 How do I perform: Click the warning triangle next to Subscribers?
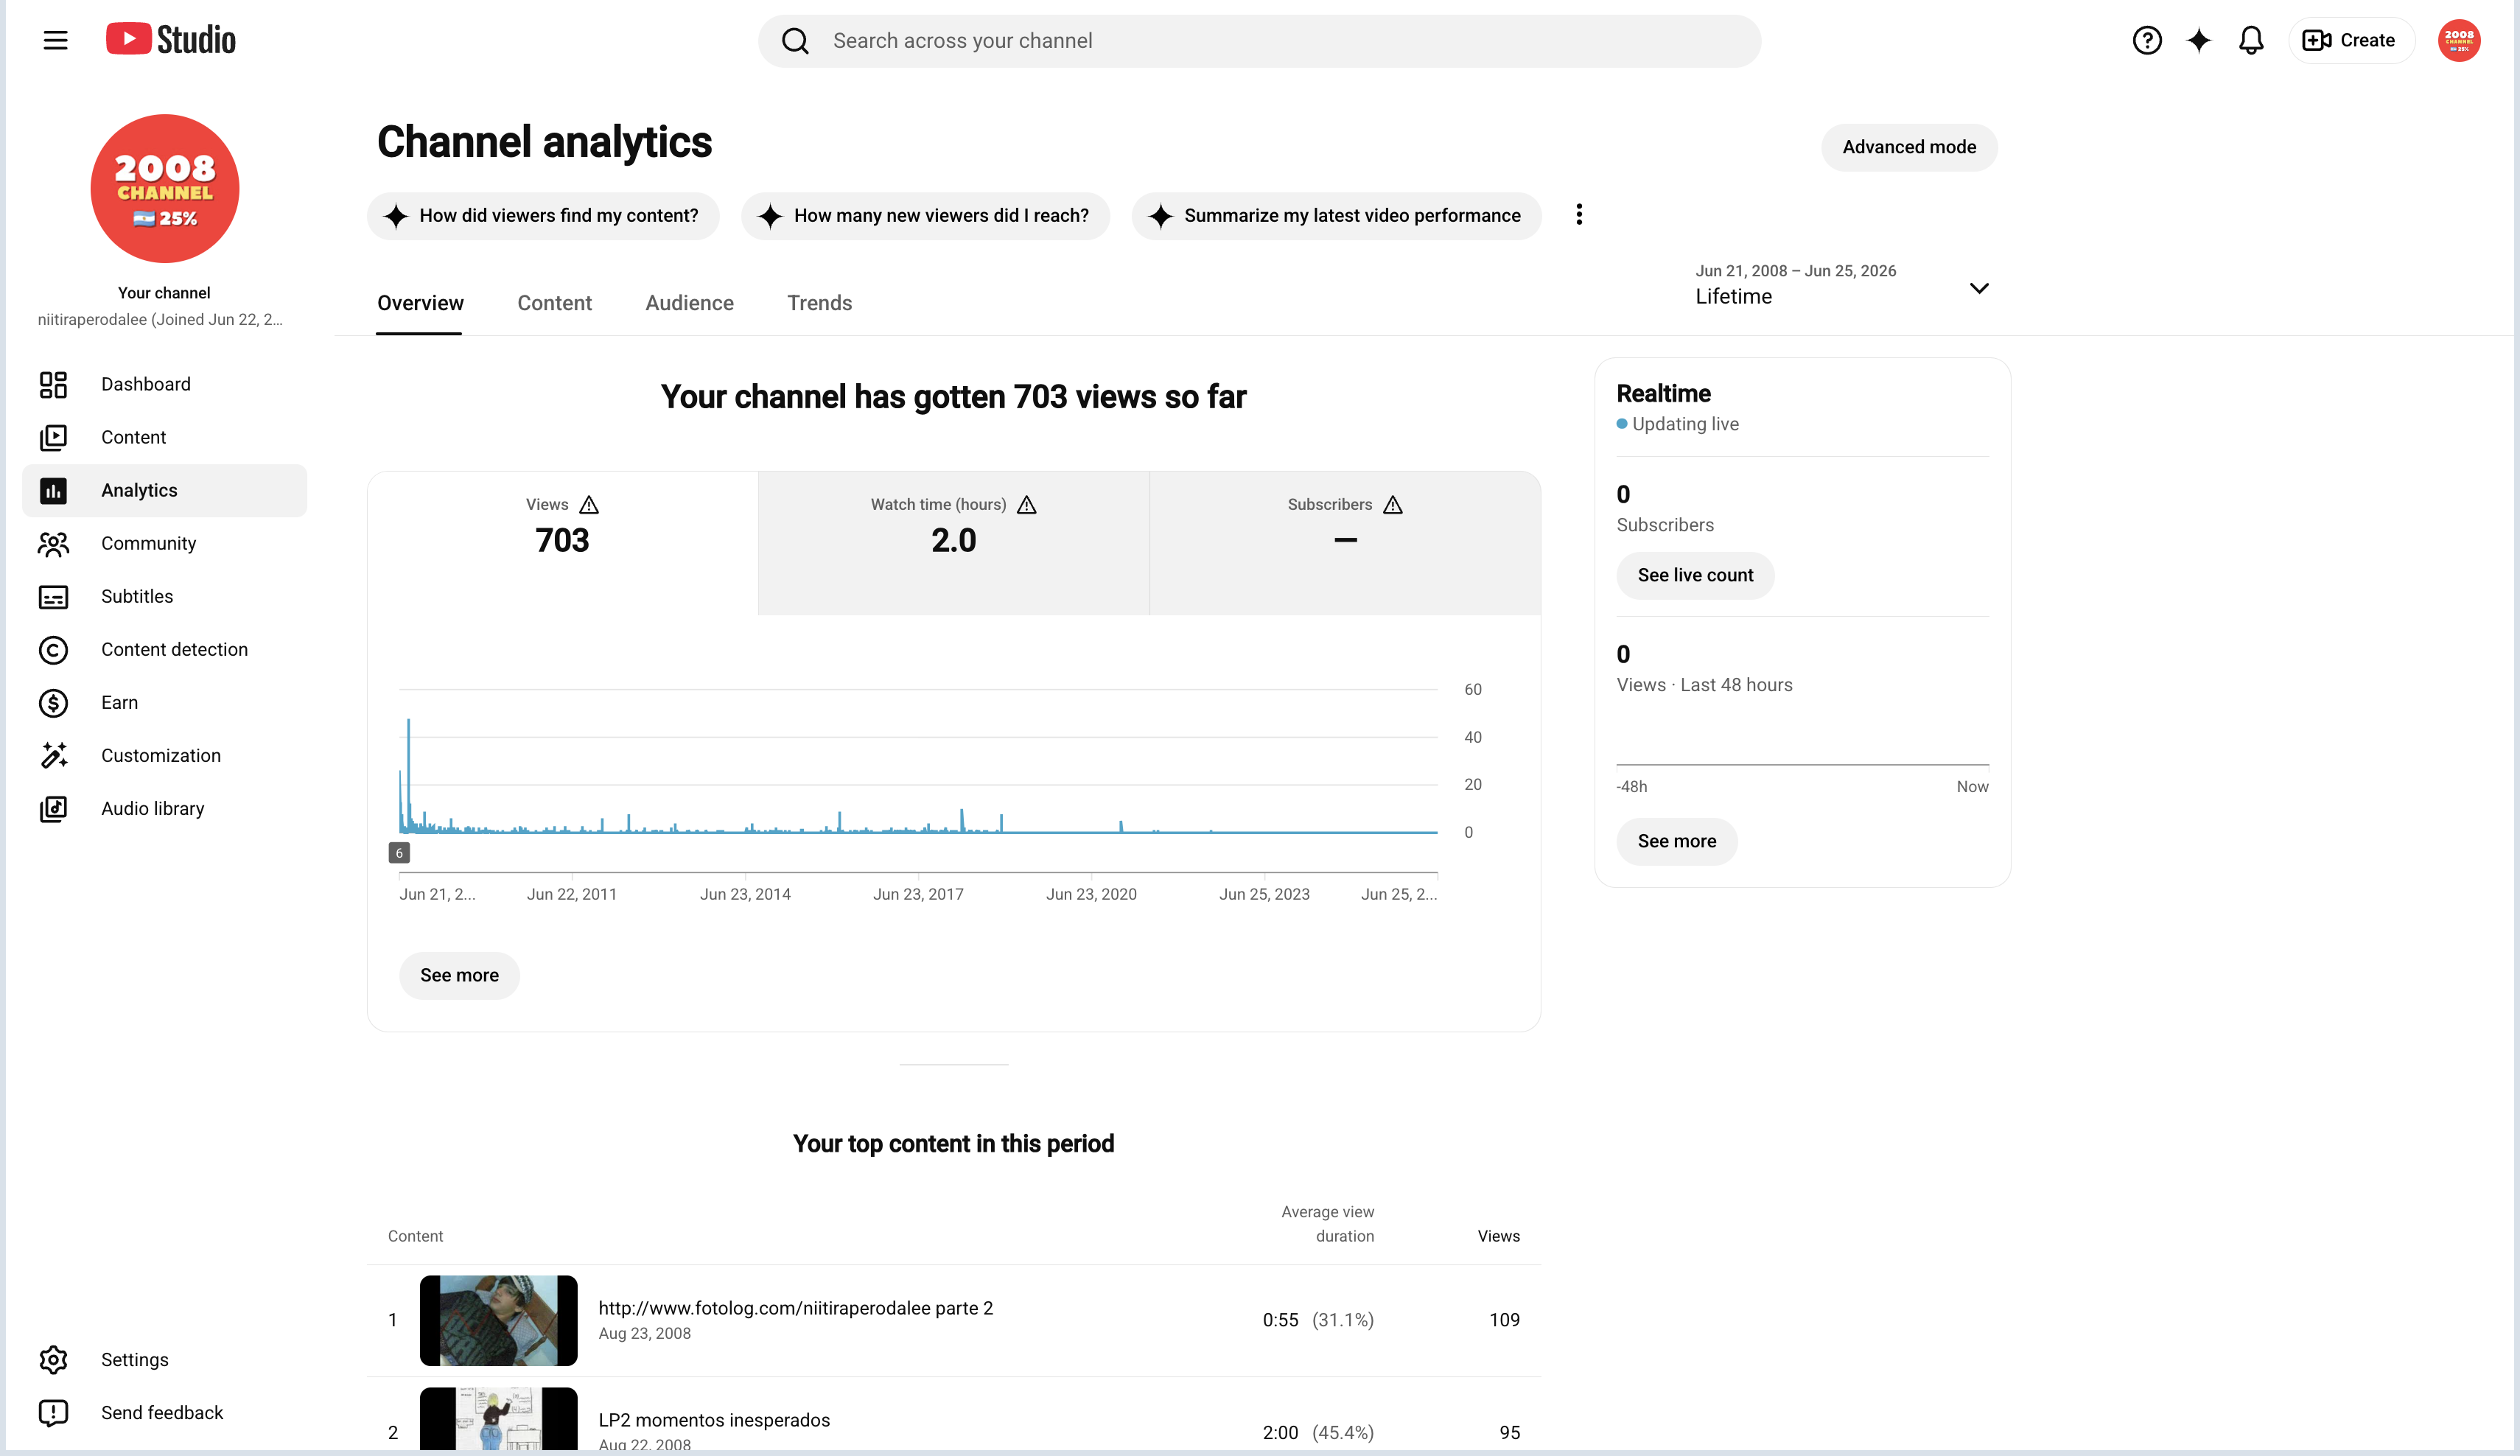pyautogui.click(x=1393, y=504)
